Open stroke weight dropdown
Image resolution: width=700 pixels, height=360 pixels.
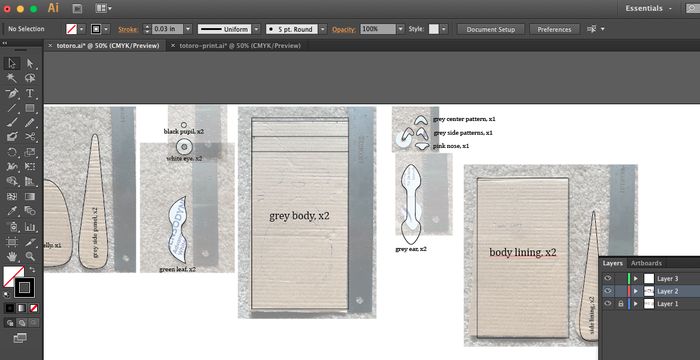[x=188, y=29]
